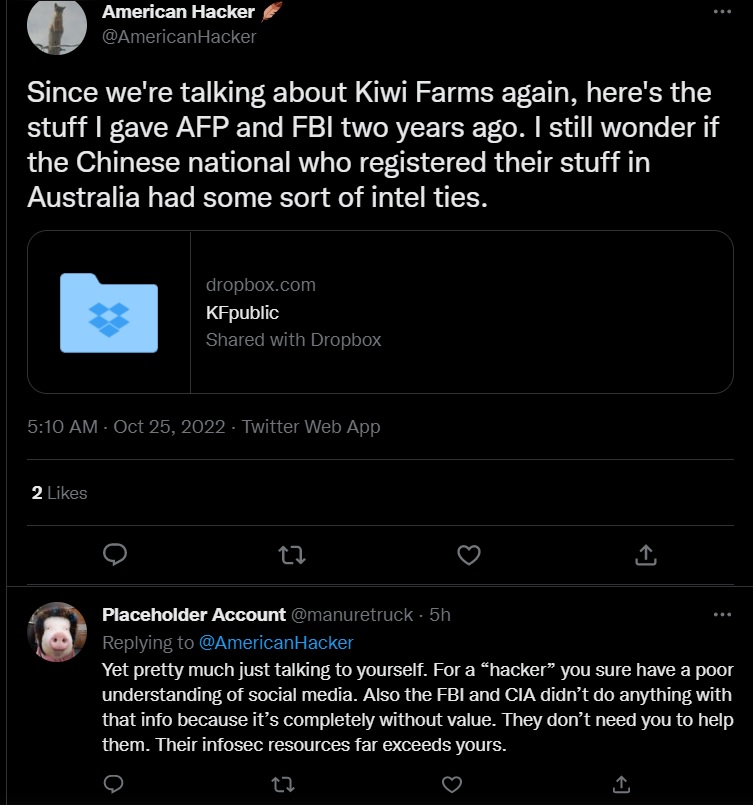Open more options for main tweet
Viewport: 753px width, 805px height.
click(722, 12)
